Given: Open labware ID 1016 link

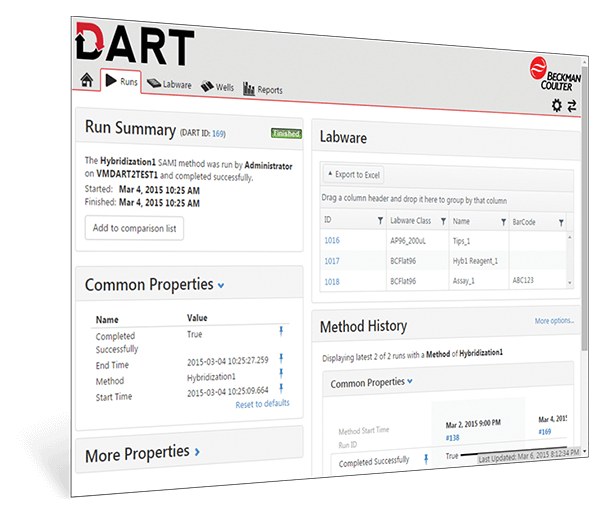Looking at the screenshot, I should 332,240.
